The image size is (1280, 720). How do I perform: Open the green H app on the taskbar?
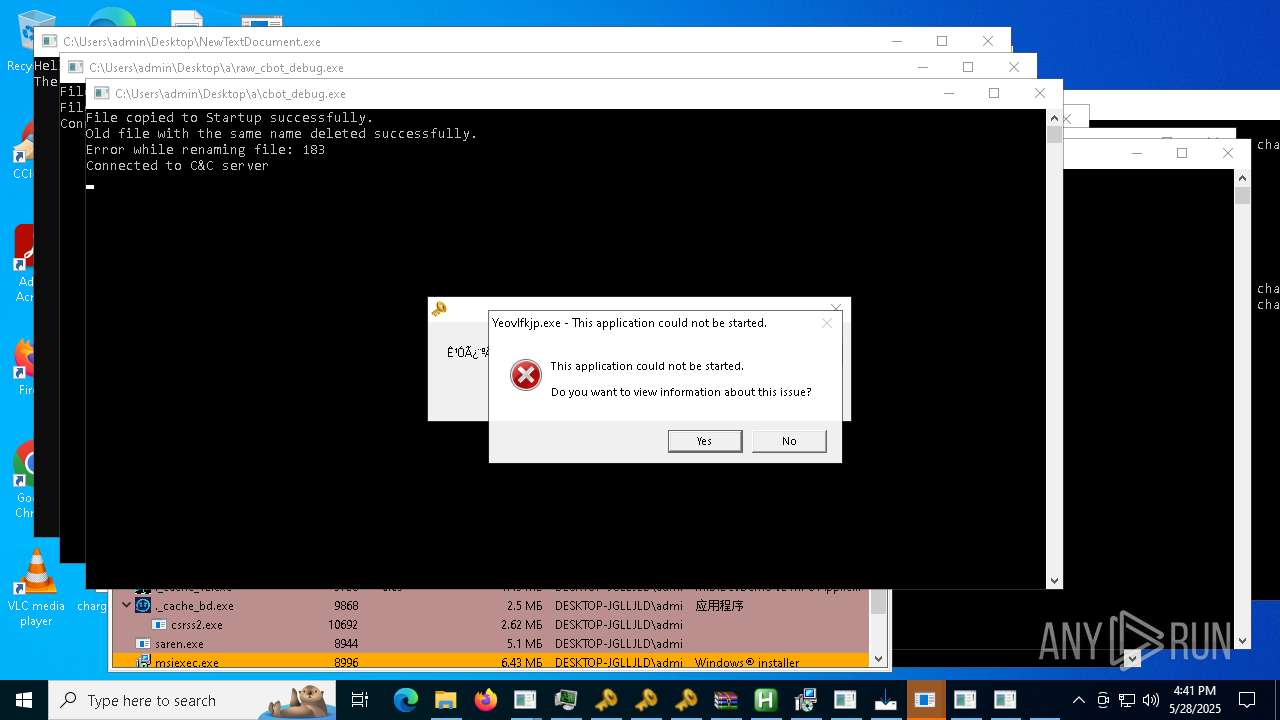point(765,700)
